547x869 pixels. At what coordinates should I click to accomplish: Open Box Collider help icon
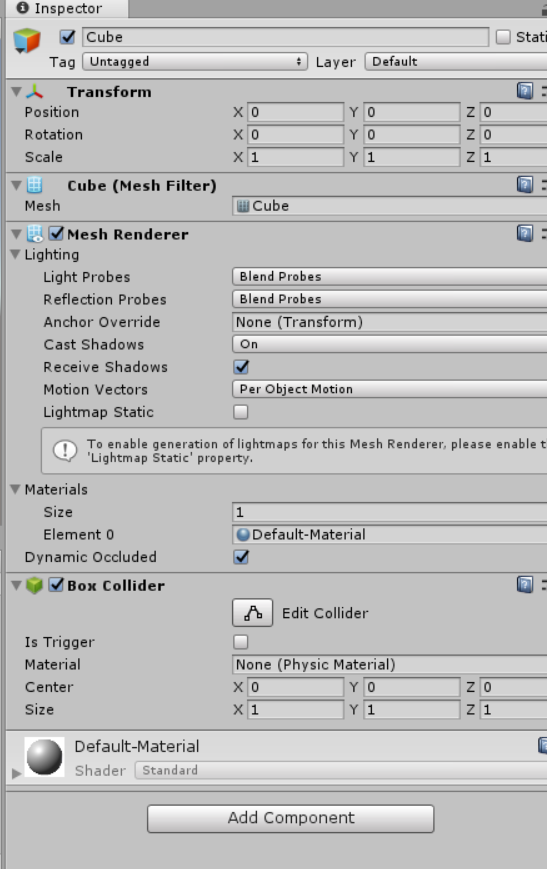click(x=524, y=584)
